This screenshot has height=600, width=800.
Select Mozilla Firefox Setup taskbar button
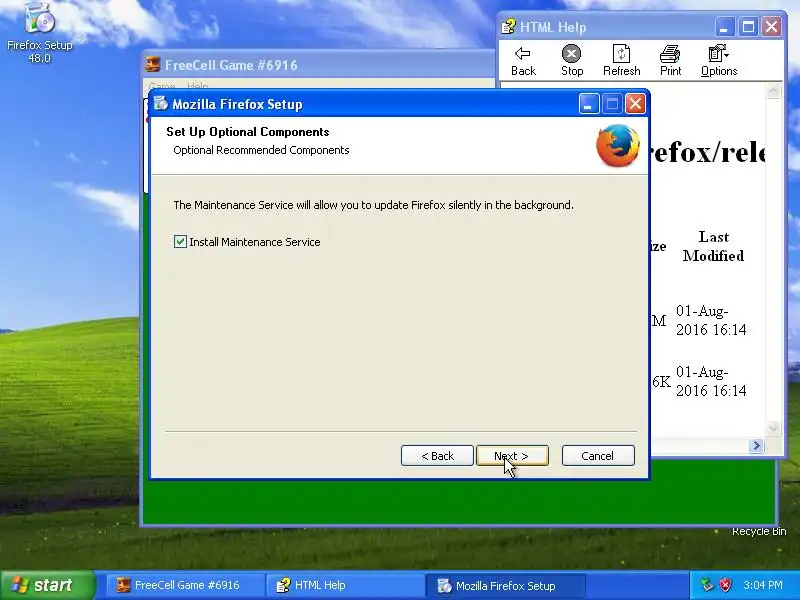(x=505, y=585)
